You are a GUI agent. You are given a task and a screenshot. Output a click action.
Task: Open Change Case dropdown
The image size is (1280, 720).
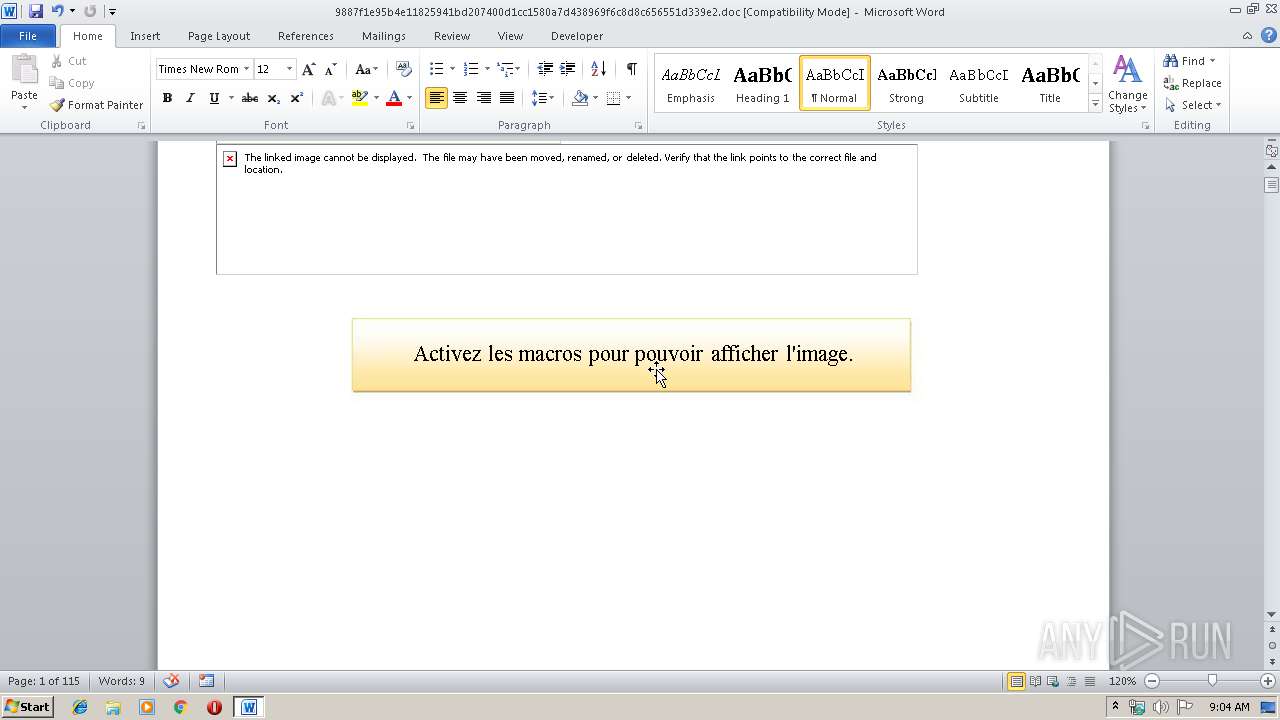[x=366, y=69]
